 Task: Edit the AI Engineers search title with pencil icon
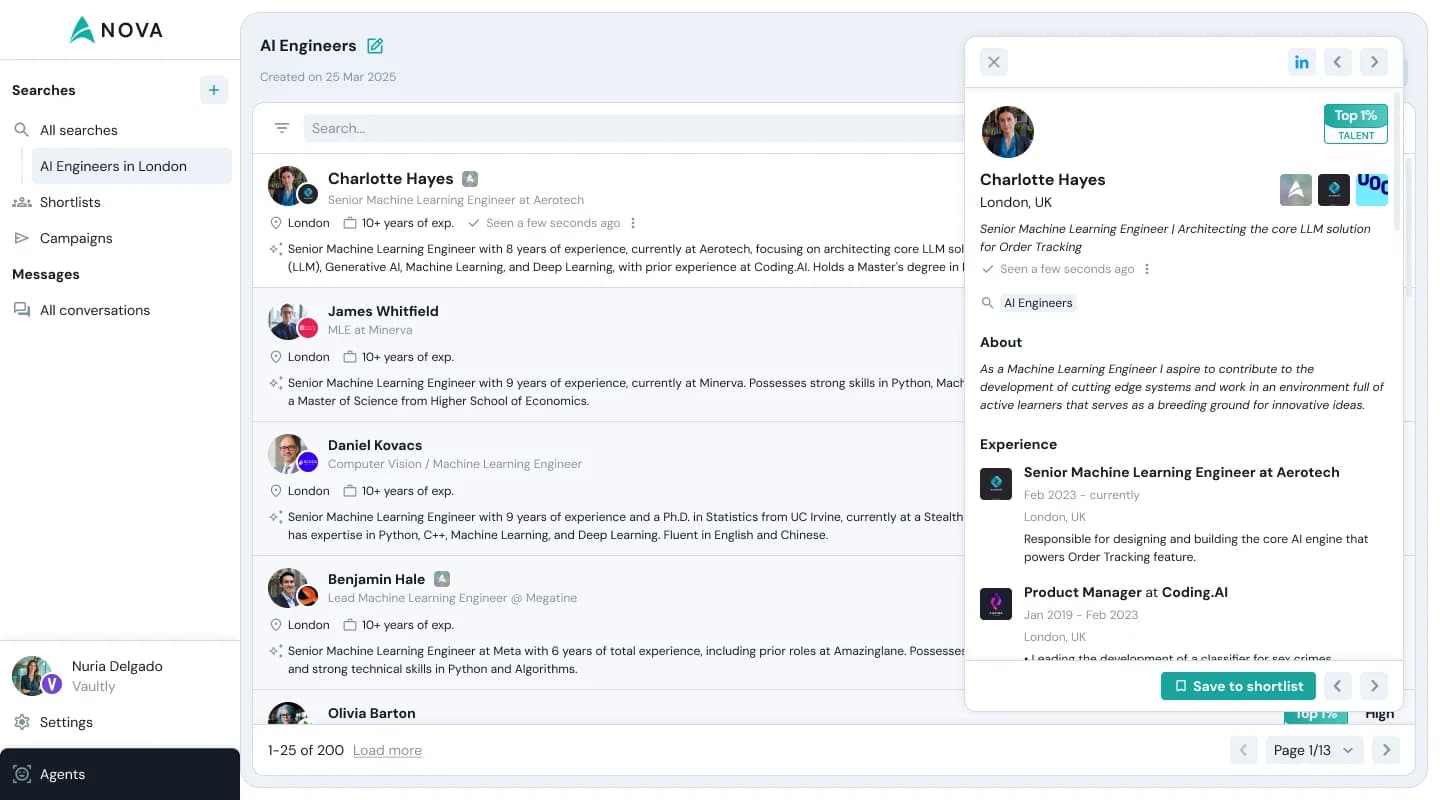pyautogui.click(x=375, y=45)
